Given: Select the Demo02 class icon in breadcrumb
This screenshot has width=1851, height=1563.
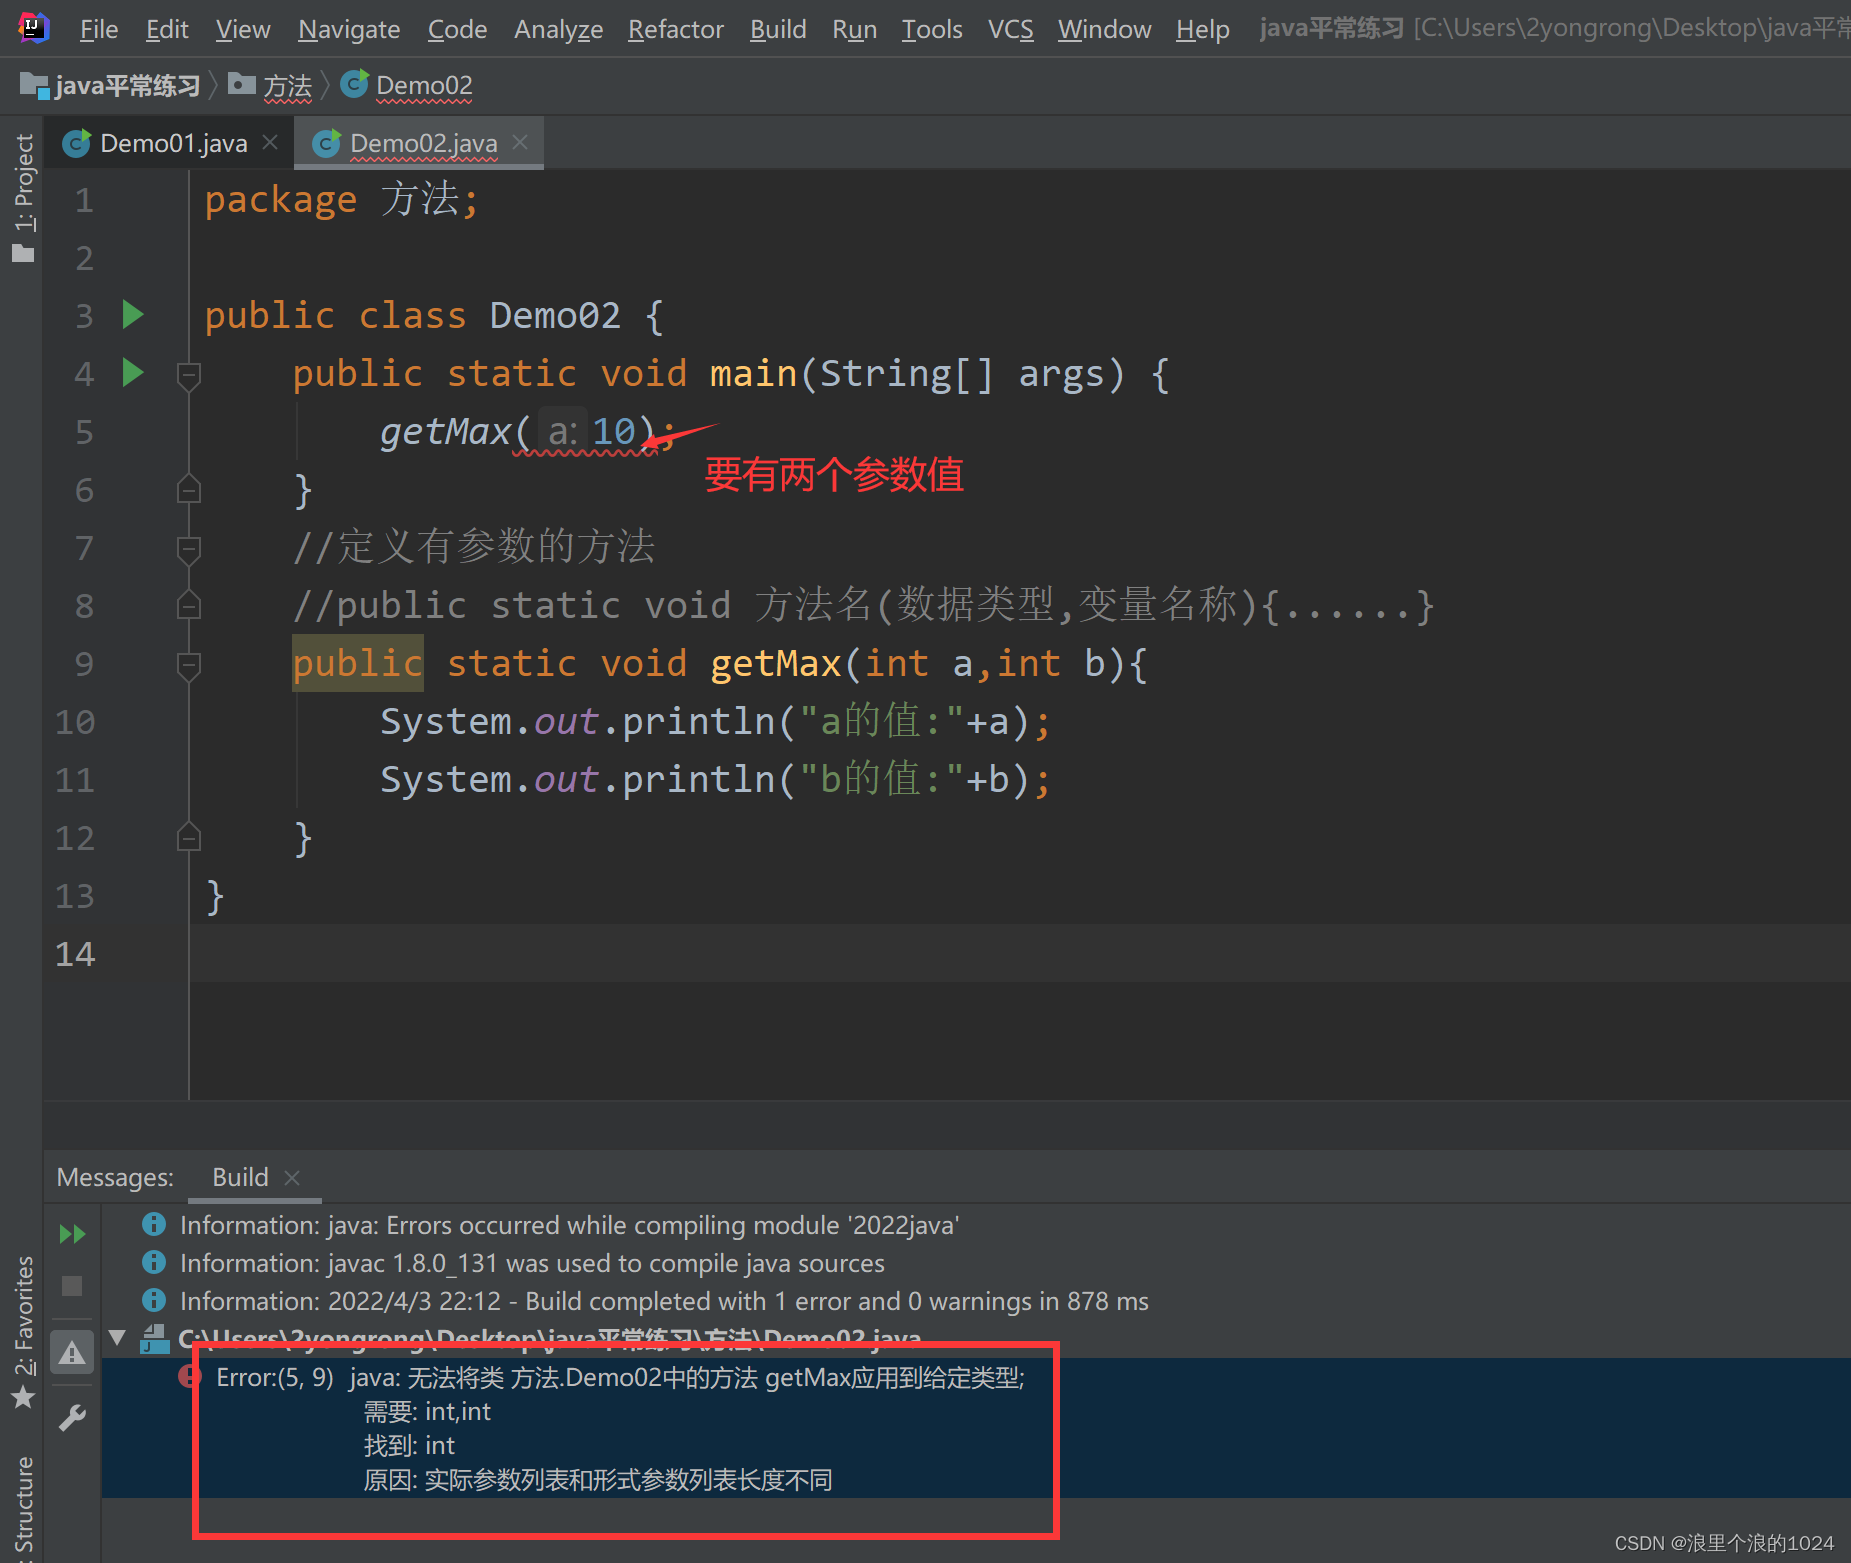Looking at the screenshot, I should (x=355, y=85).
